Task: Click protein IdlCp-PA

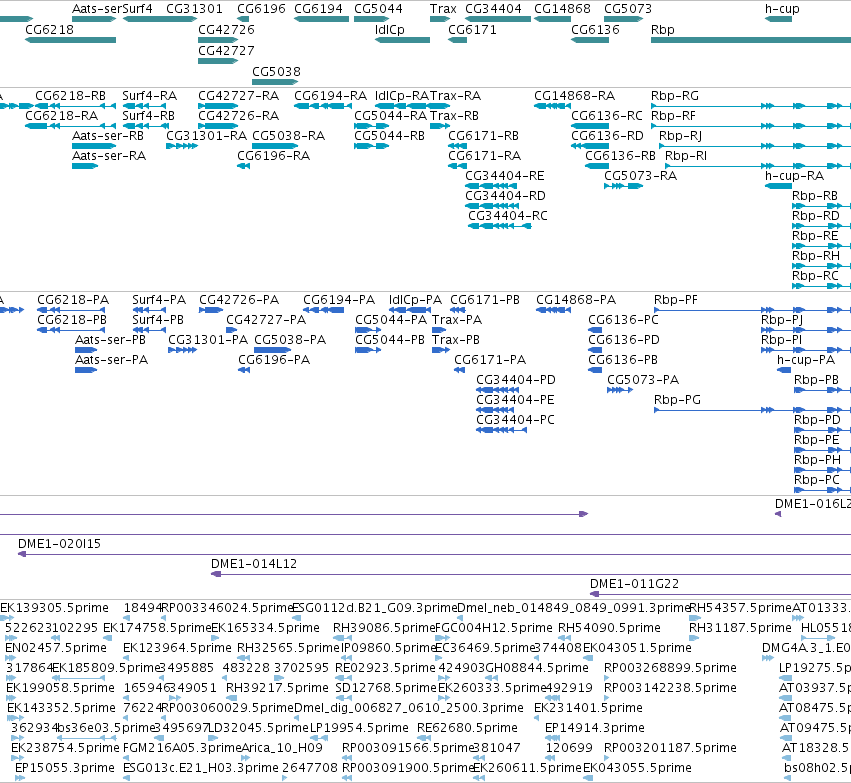Action: tap(410, 310)
